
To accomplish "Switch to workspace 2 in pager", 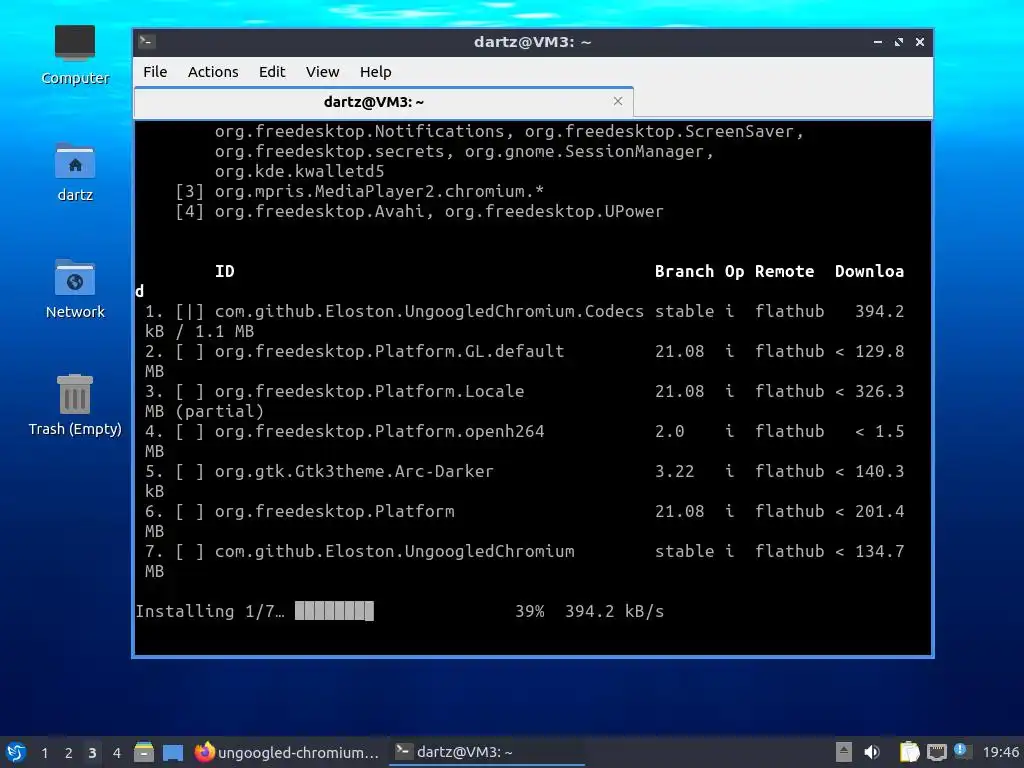I will coord(68,753).
